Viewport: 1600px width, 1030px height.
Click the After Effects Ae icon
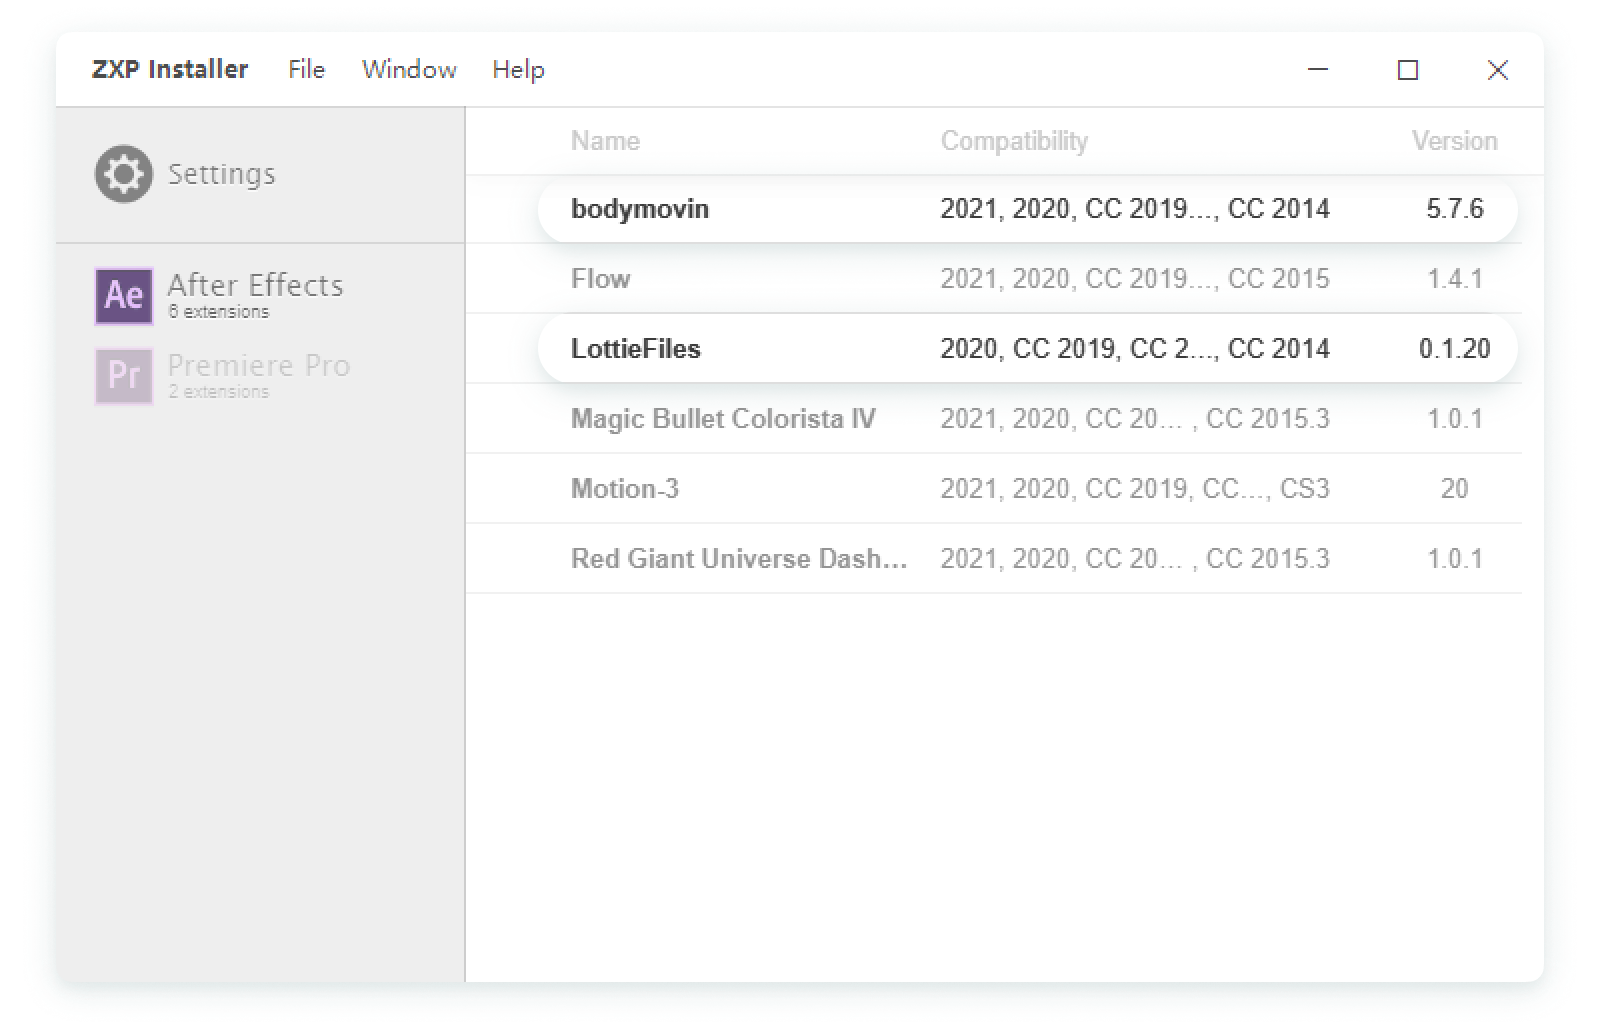pos(124,296)
